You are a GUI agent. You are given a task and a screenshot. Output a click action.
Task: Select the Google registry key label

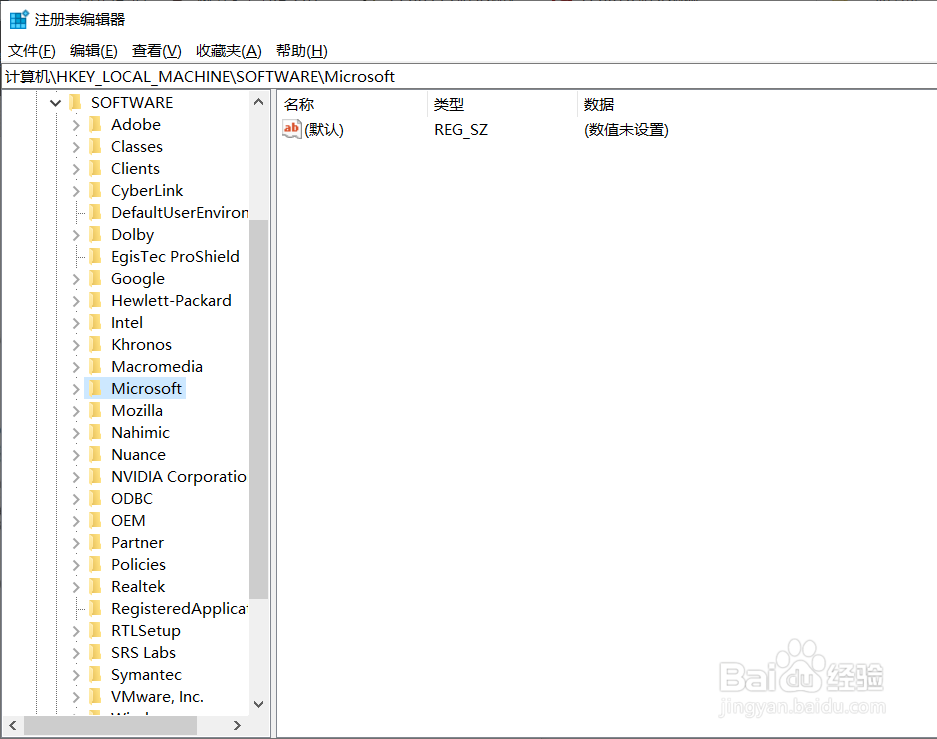[x=138, y=278]
